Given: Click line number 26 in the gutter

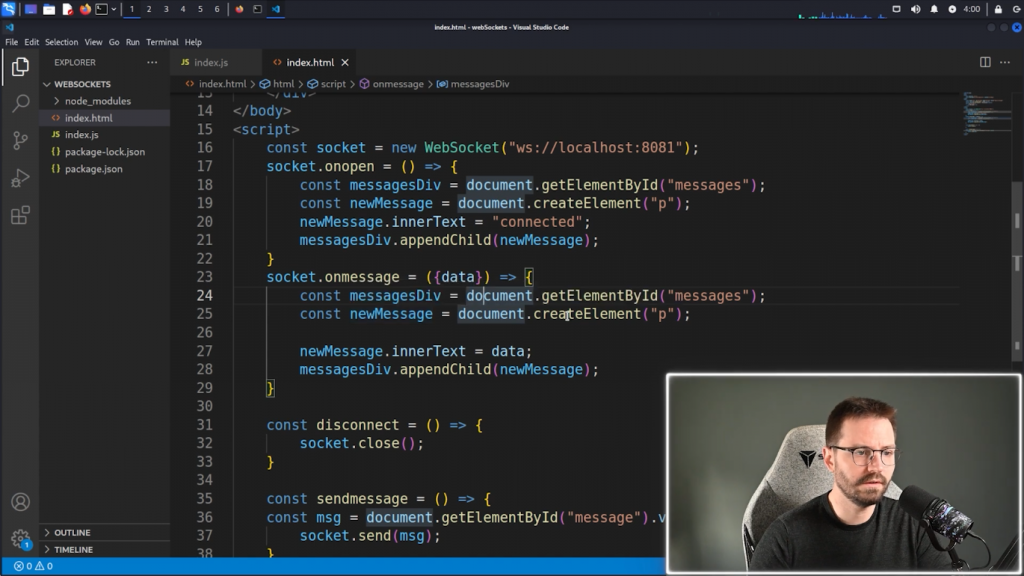Looking at the screenshot, I should tap(204, 332).
